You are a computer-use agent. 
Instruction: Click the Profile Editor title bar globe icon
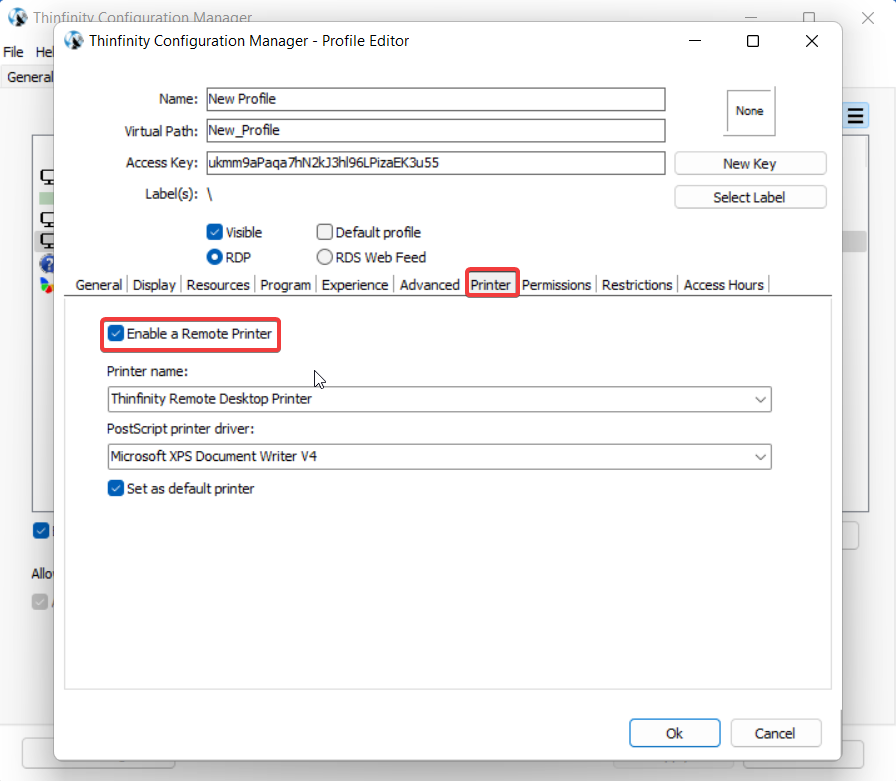pyautogui.click(x=73, y=41)
